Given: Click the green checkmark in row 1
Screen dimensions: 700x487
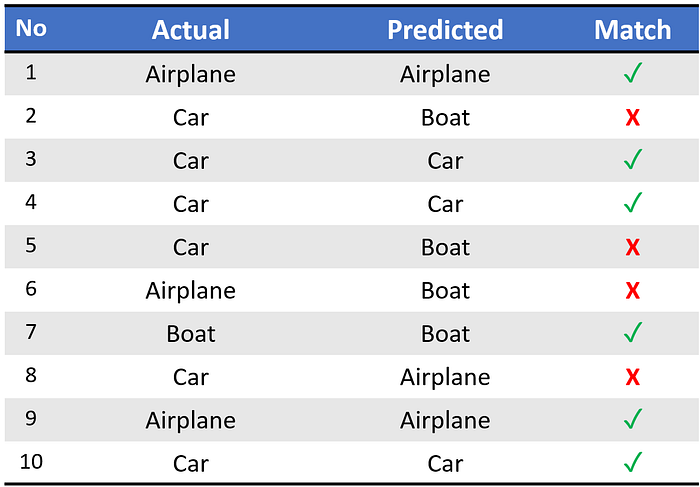Looking at the screenshot, I should pos(633,73).
